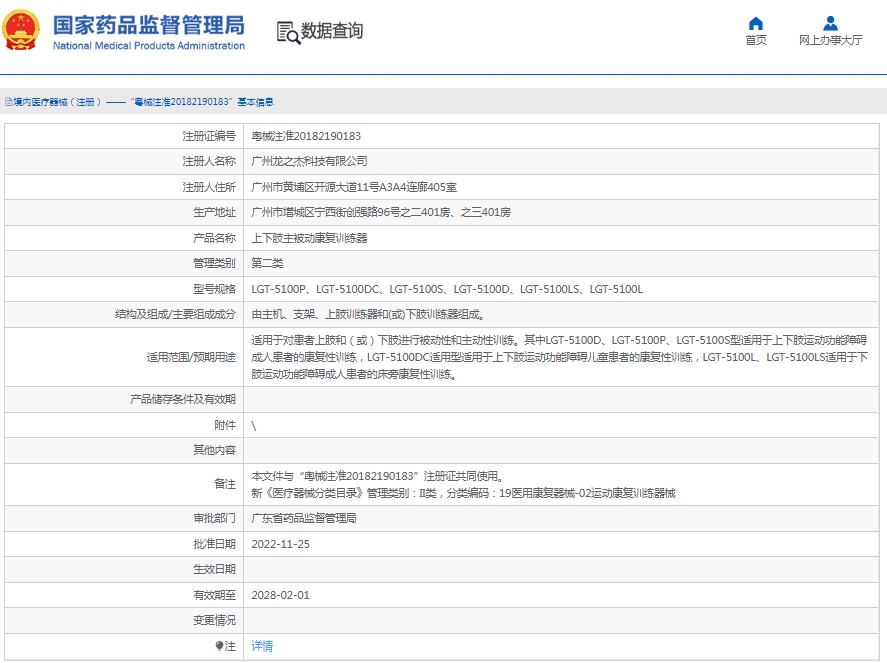The width and height of the screenshot is (887, 663).
Task: Click 广东省药品监督管理局 value
Action: tap(304, 518)
